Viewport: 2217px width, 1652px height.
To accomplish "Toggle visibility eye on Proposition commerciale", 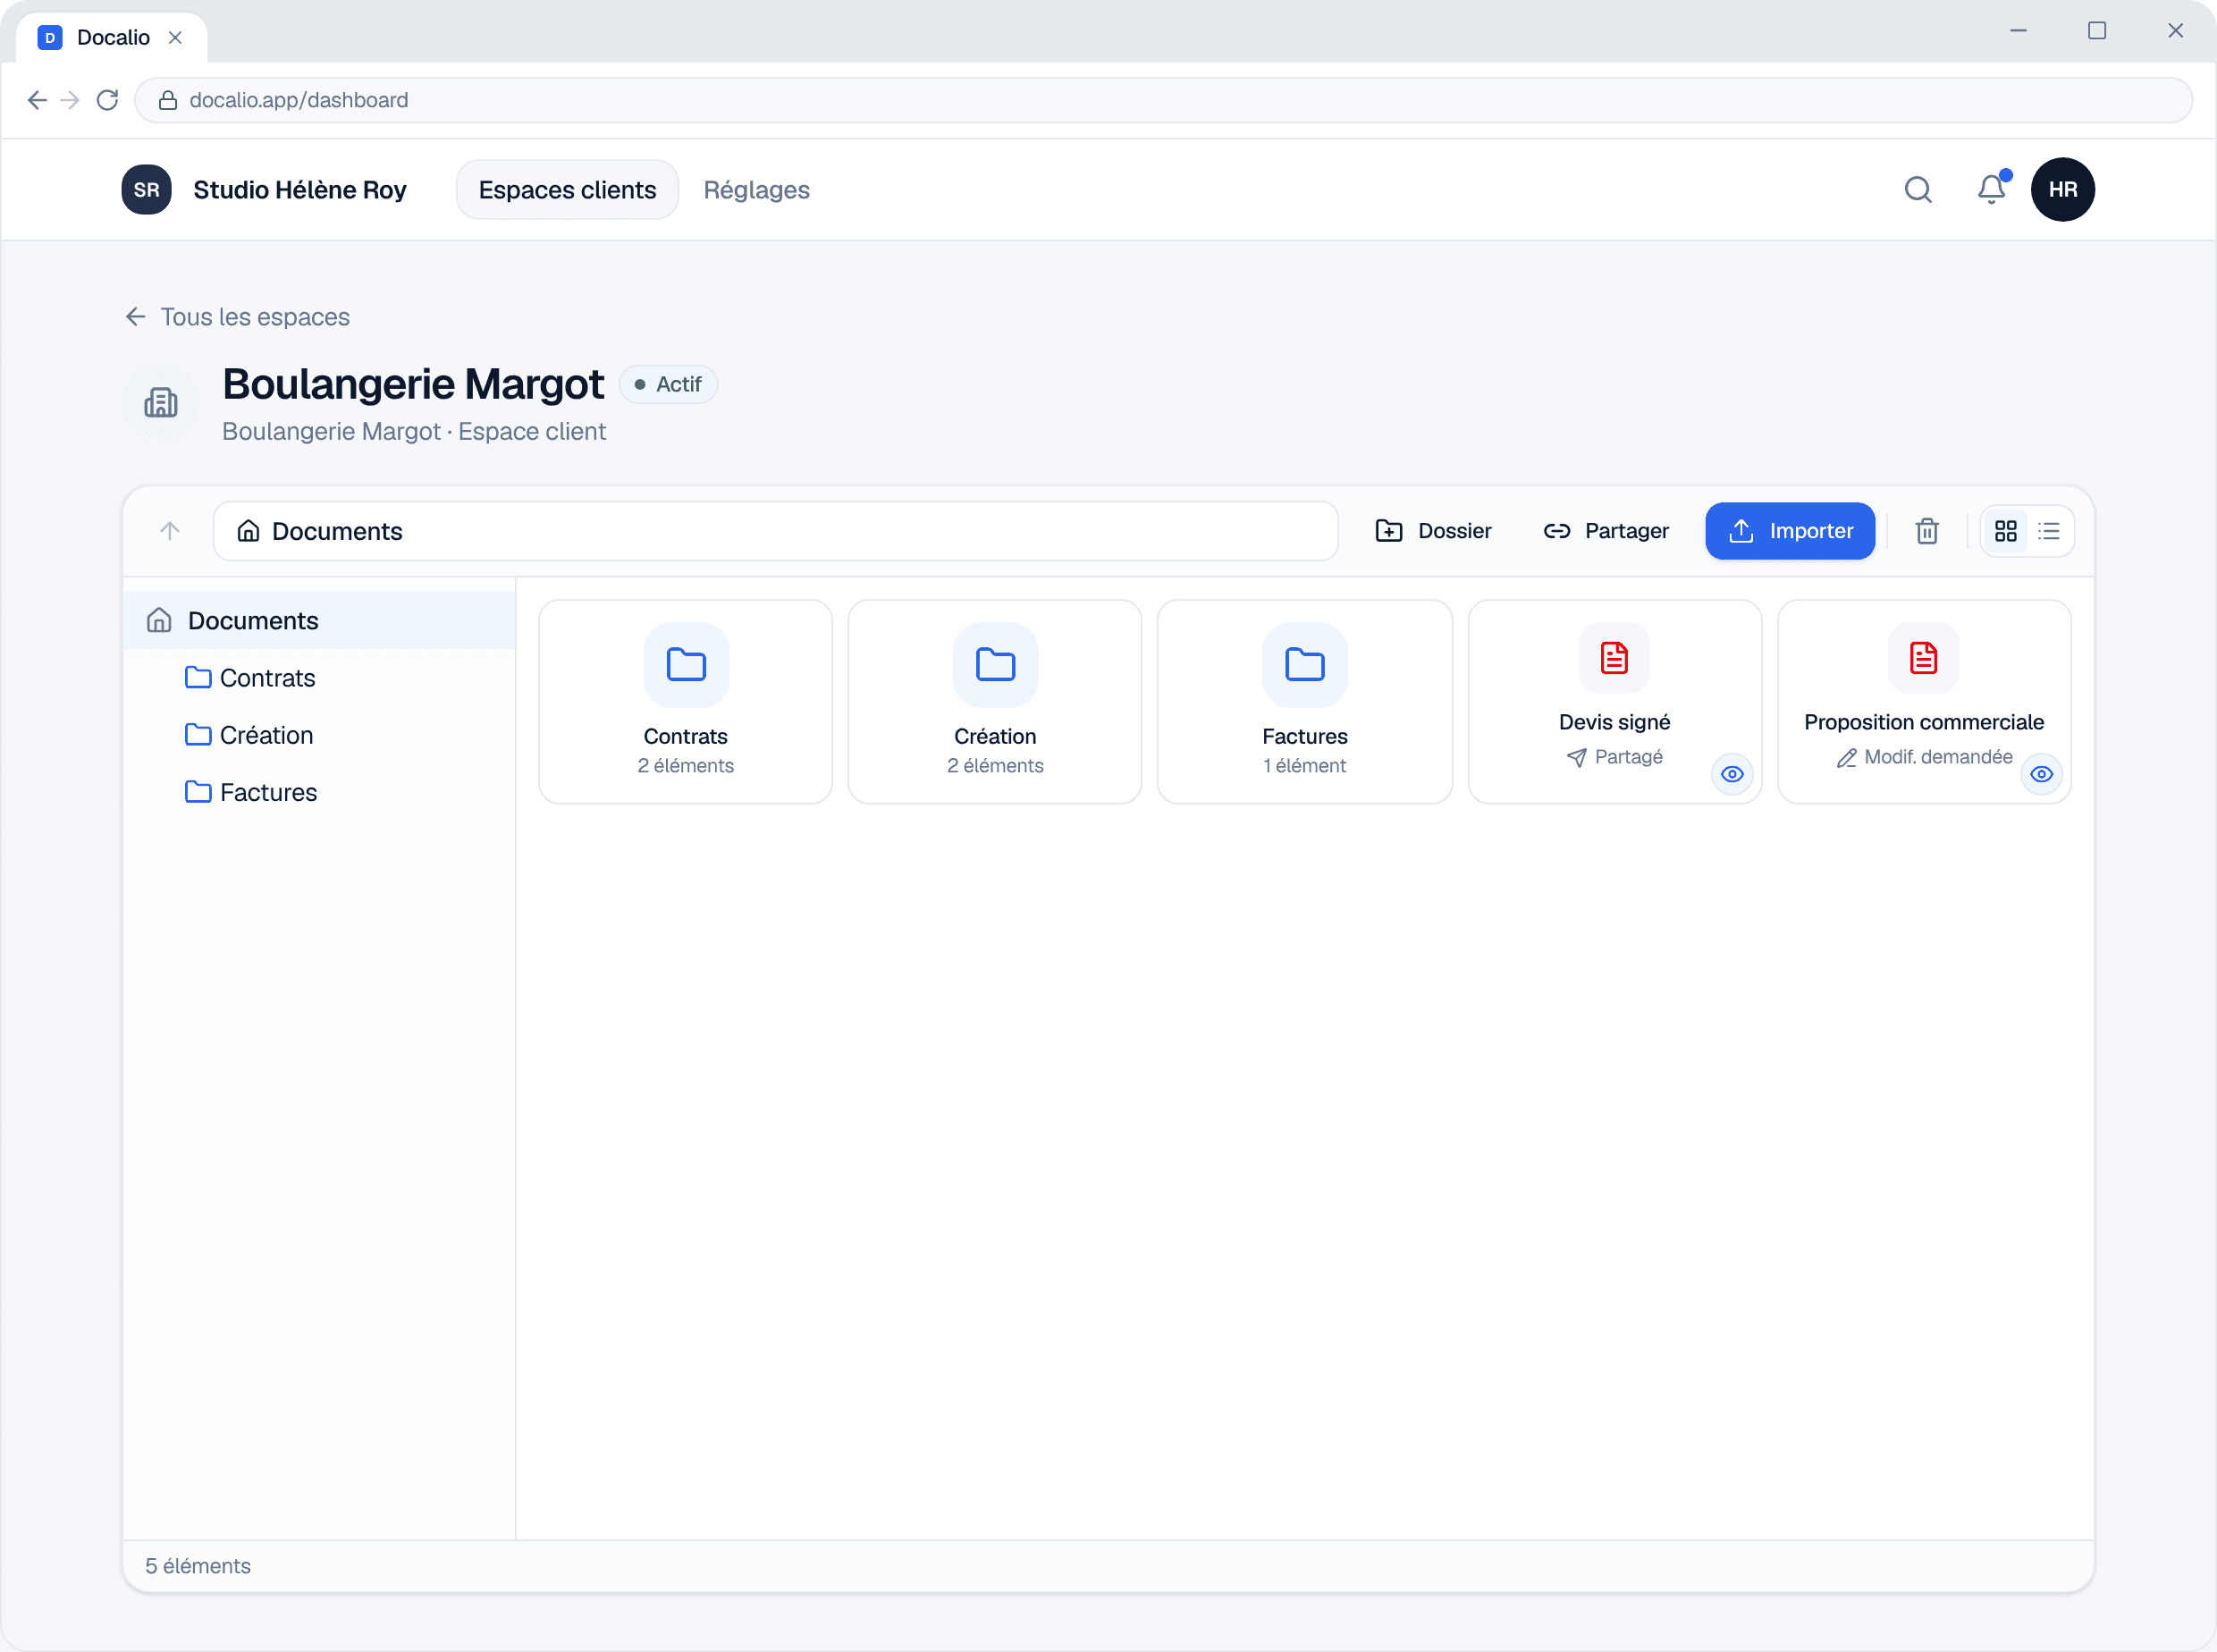I will (2041, 774).
